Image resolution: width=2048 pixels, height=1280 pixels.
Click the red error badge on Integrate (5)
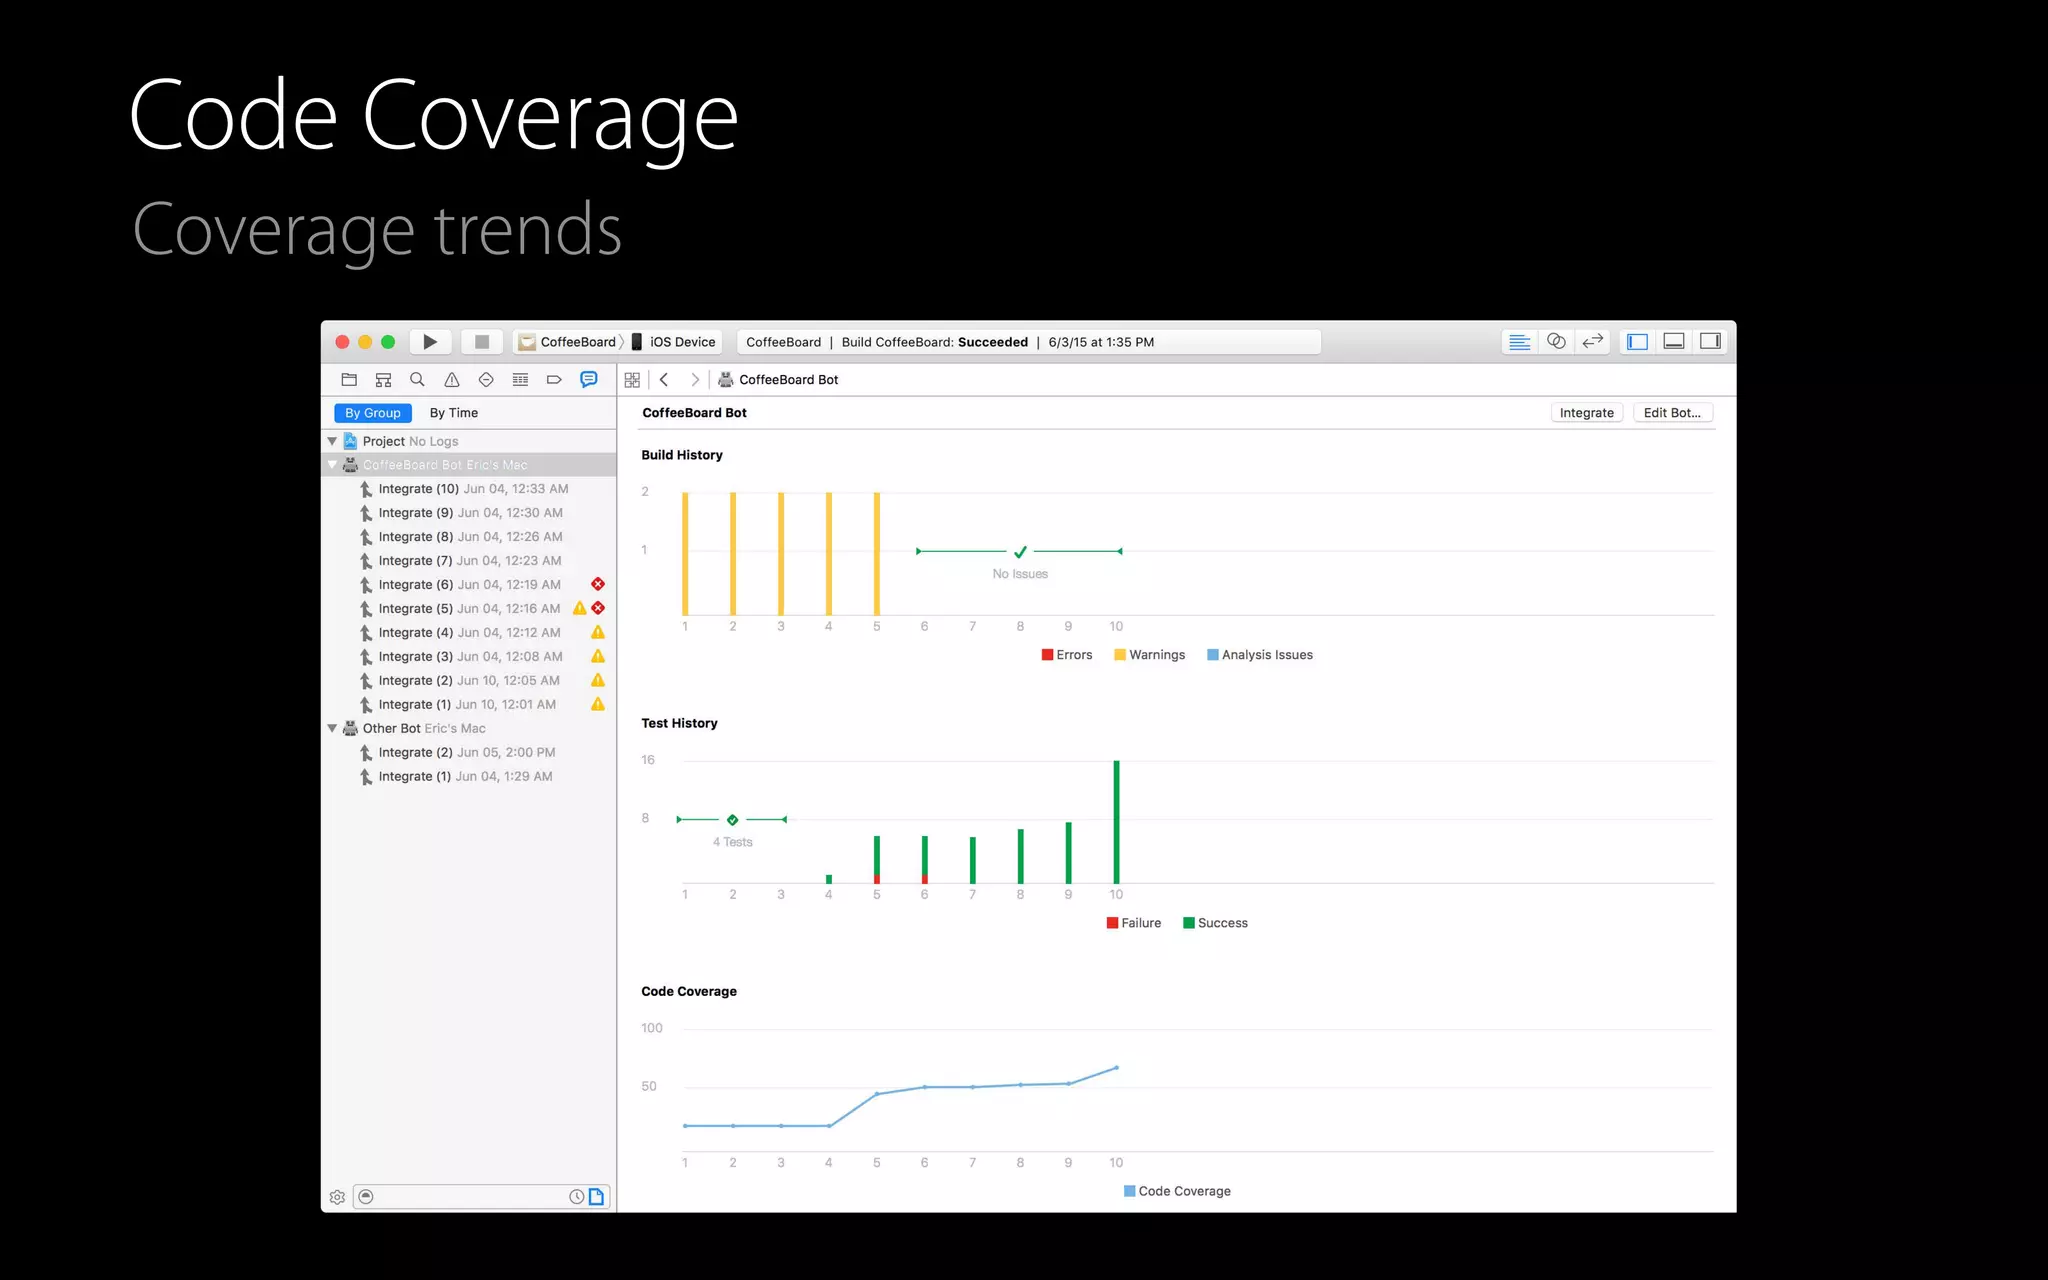pyautogui.click(x=598, y=608)
